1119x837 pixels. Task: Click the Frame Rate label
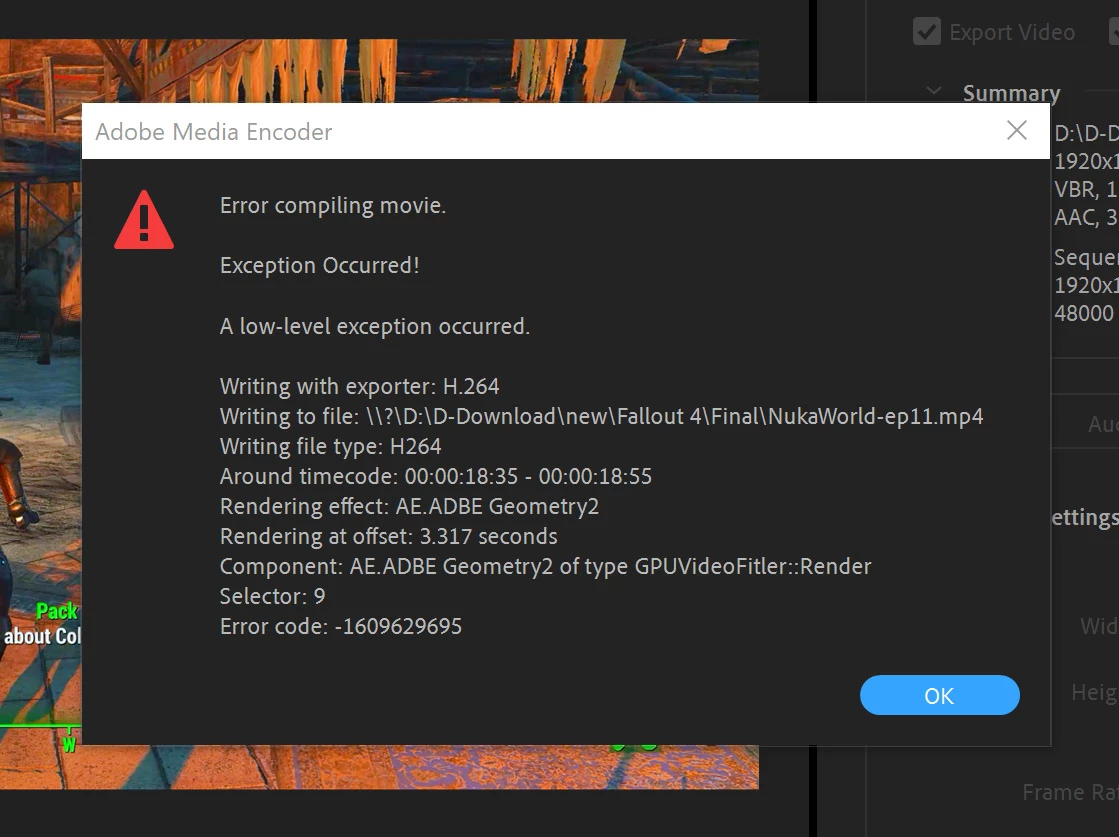click(x=1070, y=792)
